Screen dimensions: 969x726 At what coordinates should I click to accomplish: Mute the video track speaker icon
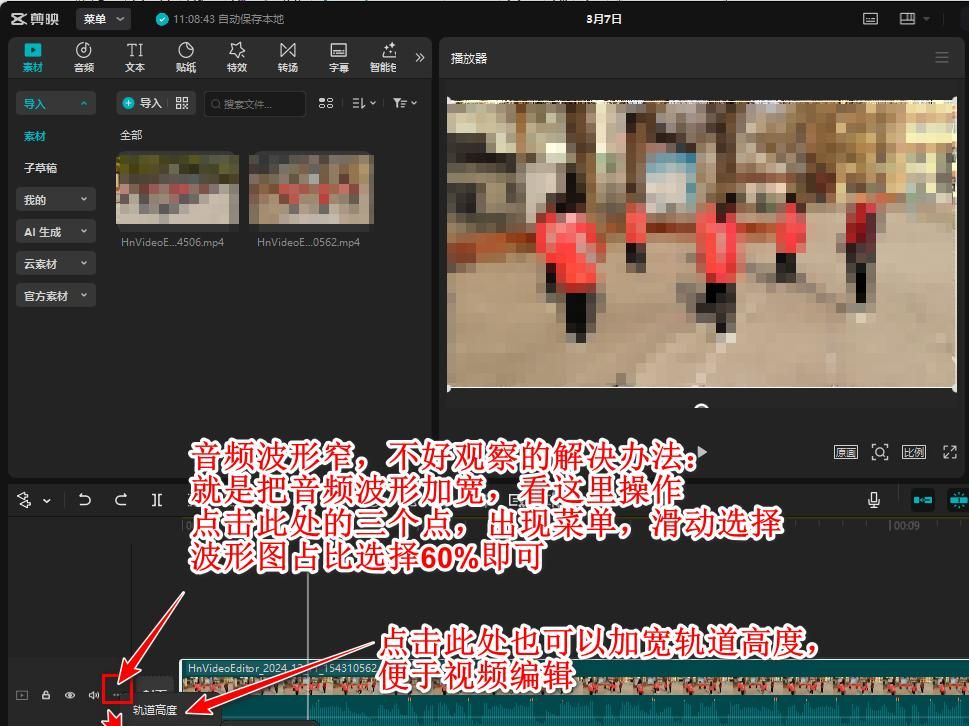point(94,695)
